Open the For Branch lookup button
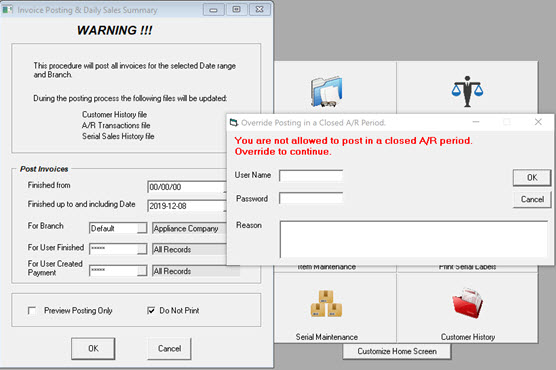556x370 pixels. pos(142,228)
